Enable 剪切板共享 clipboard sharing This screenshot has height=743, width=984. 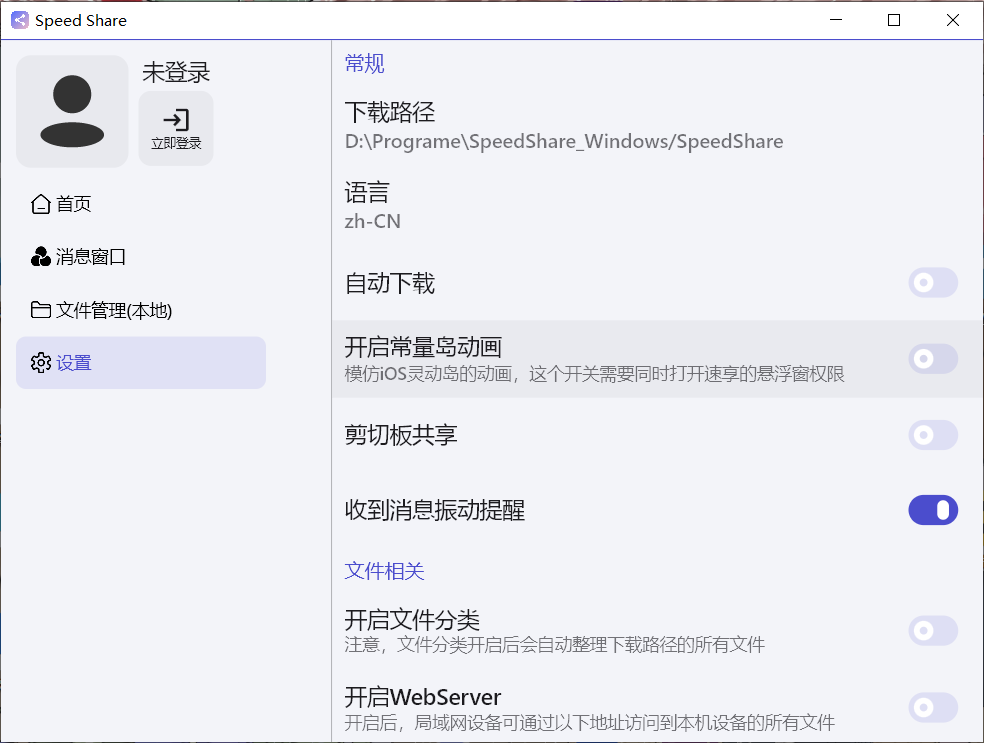coord(932,435)
